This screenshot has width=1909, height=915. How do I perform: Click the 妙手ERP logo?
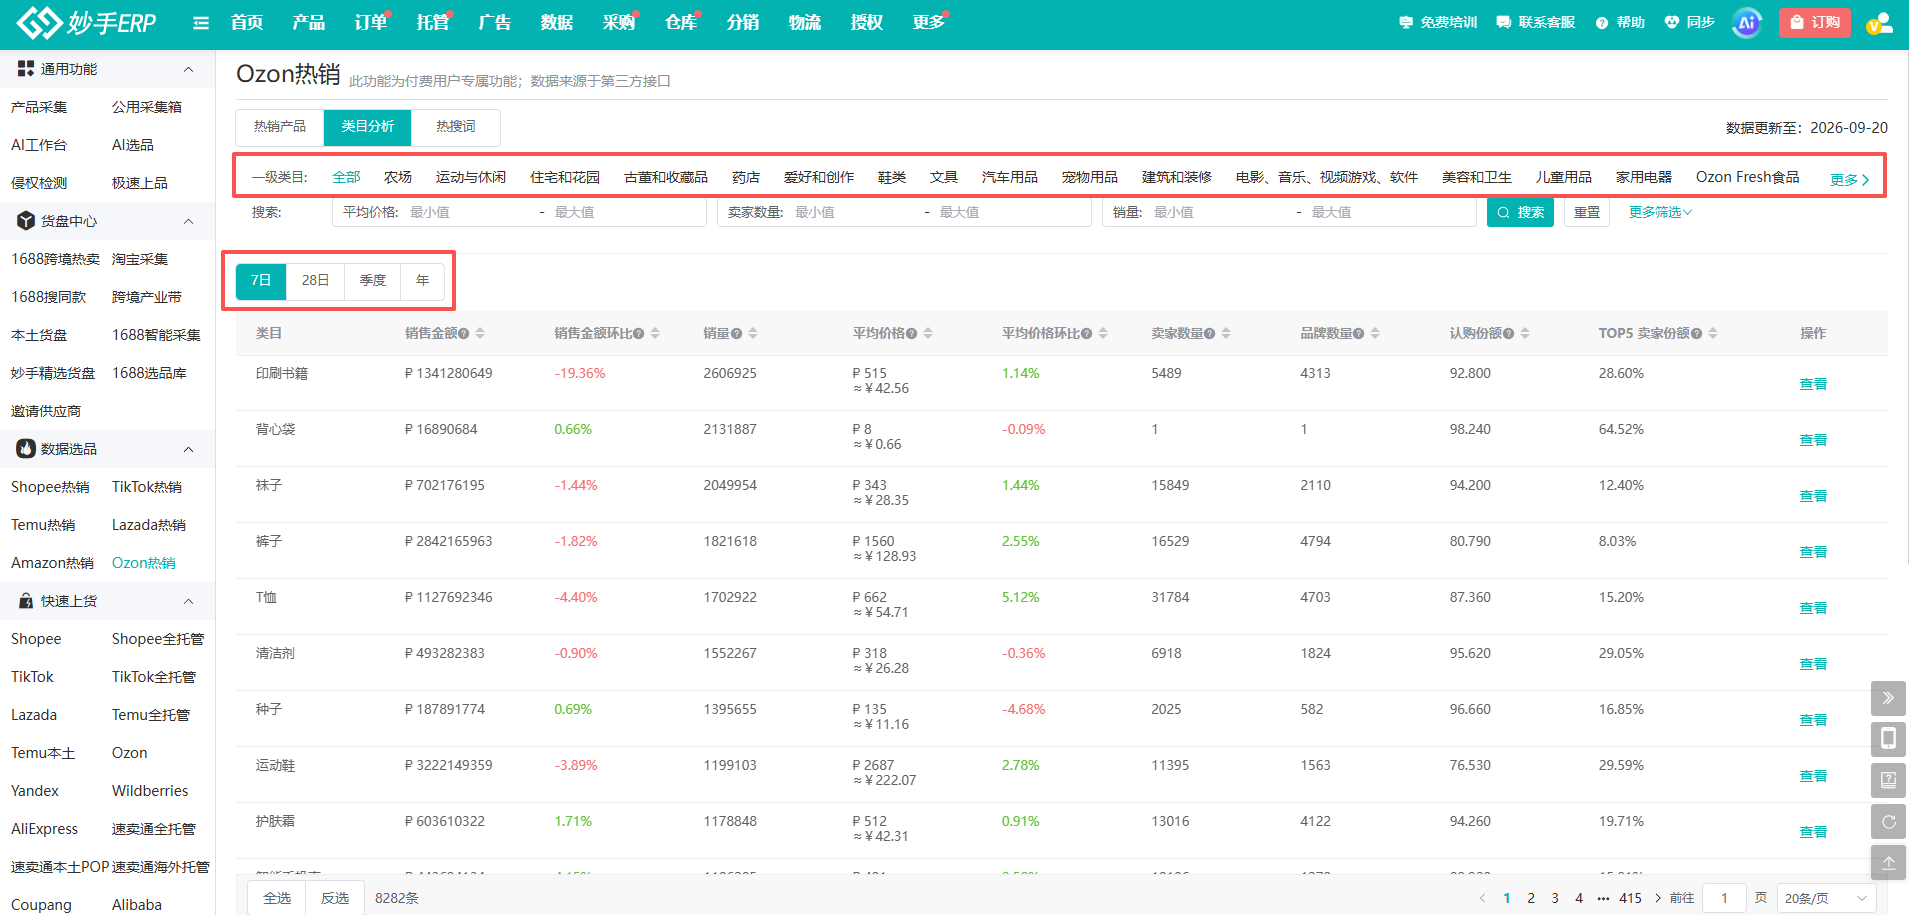point(87,22)
